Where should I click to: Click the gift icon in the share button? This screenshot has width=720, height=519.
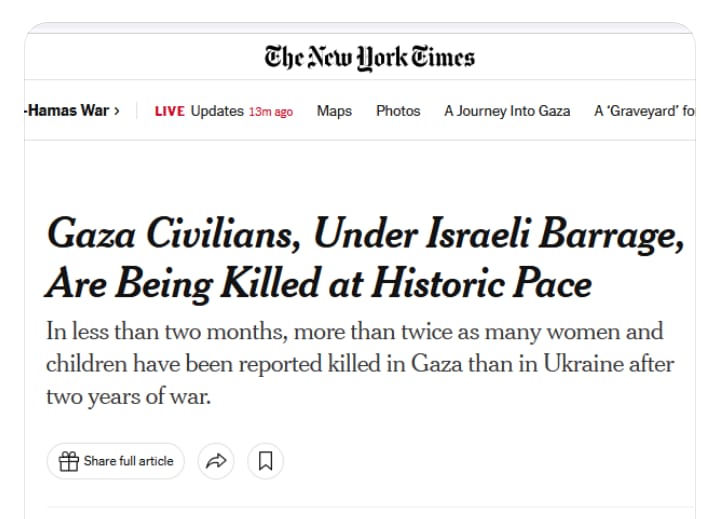pyautogui.click(x=69, y=461)
